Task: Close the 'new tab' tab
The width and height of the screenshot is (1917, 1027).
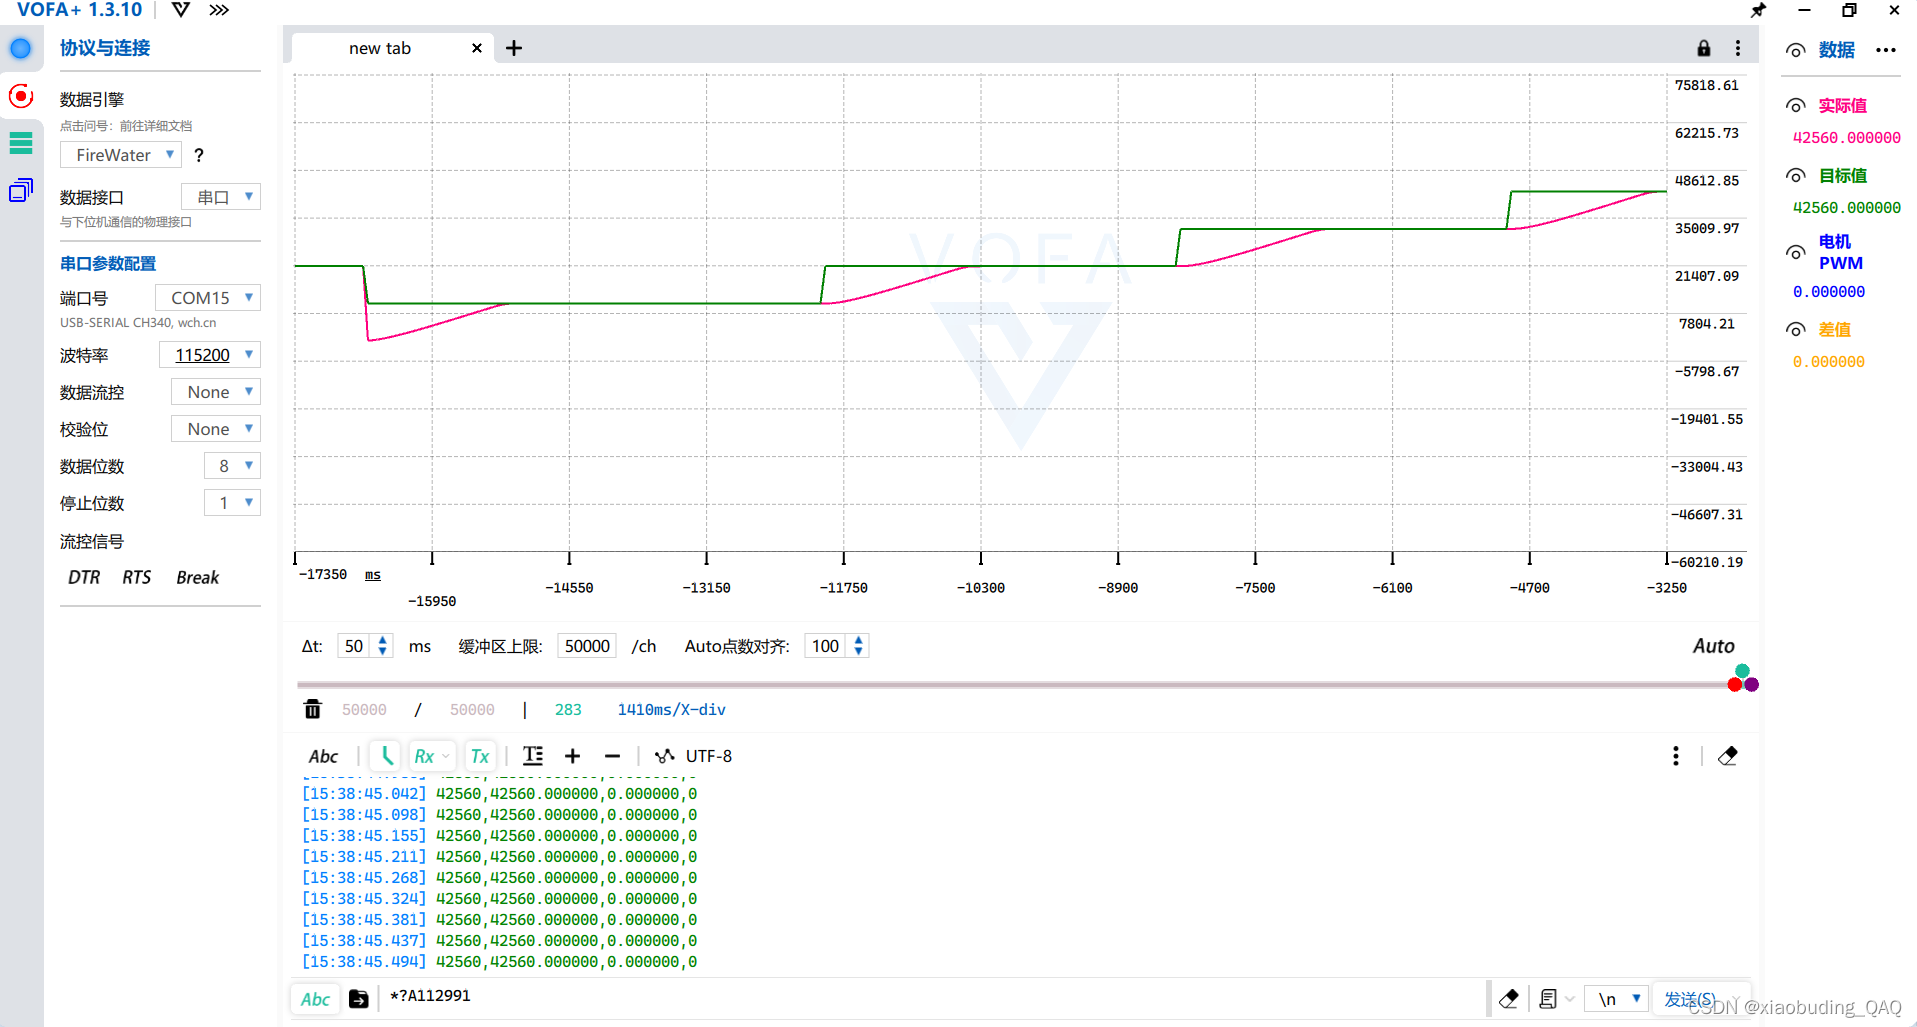Action: [477, 48]
